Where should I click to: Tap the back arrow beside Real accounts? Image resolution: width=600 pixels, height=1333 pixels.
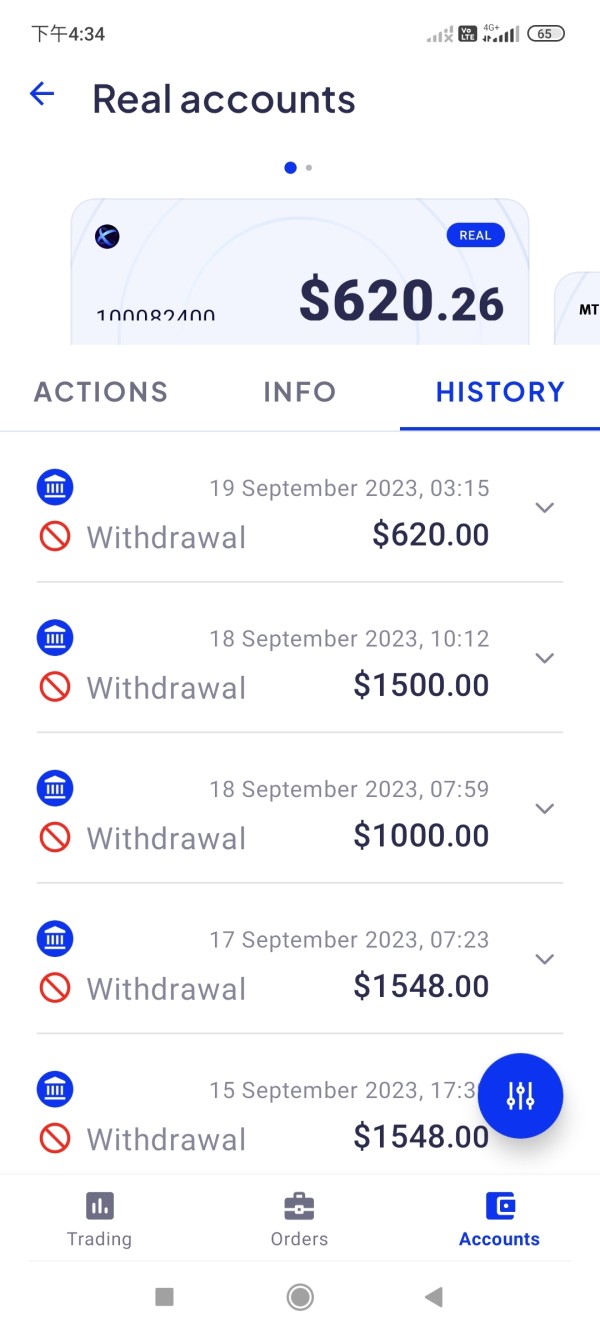pyautogui.click(x=42, y=95)
